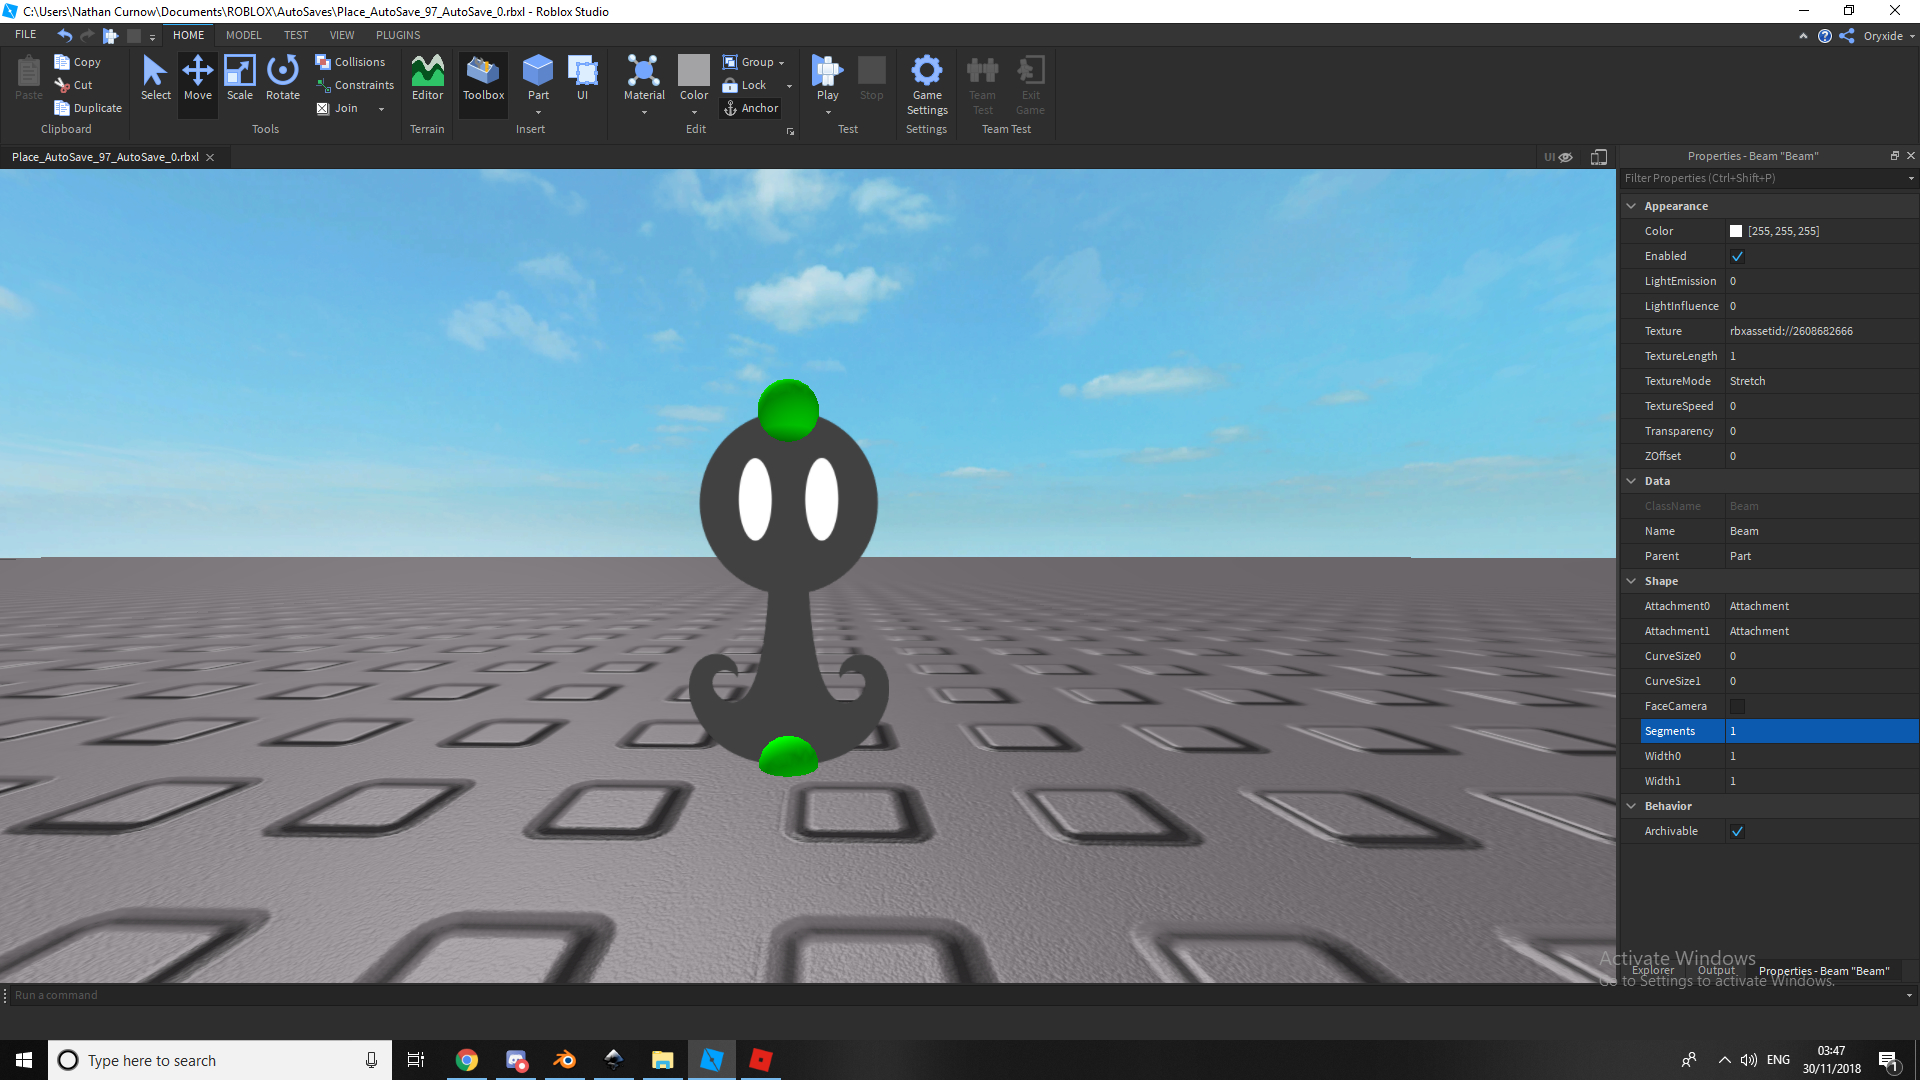This screenshot has width=1920, height=1080.
Task: Collapse the Appearance section
Action: 1632,205
